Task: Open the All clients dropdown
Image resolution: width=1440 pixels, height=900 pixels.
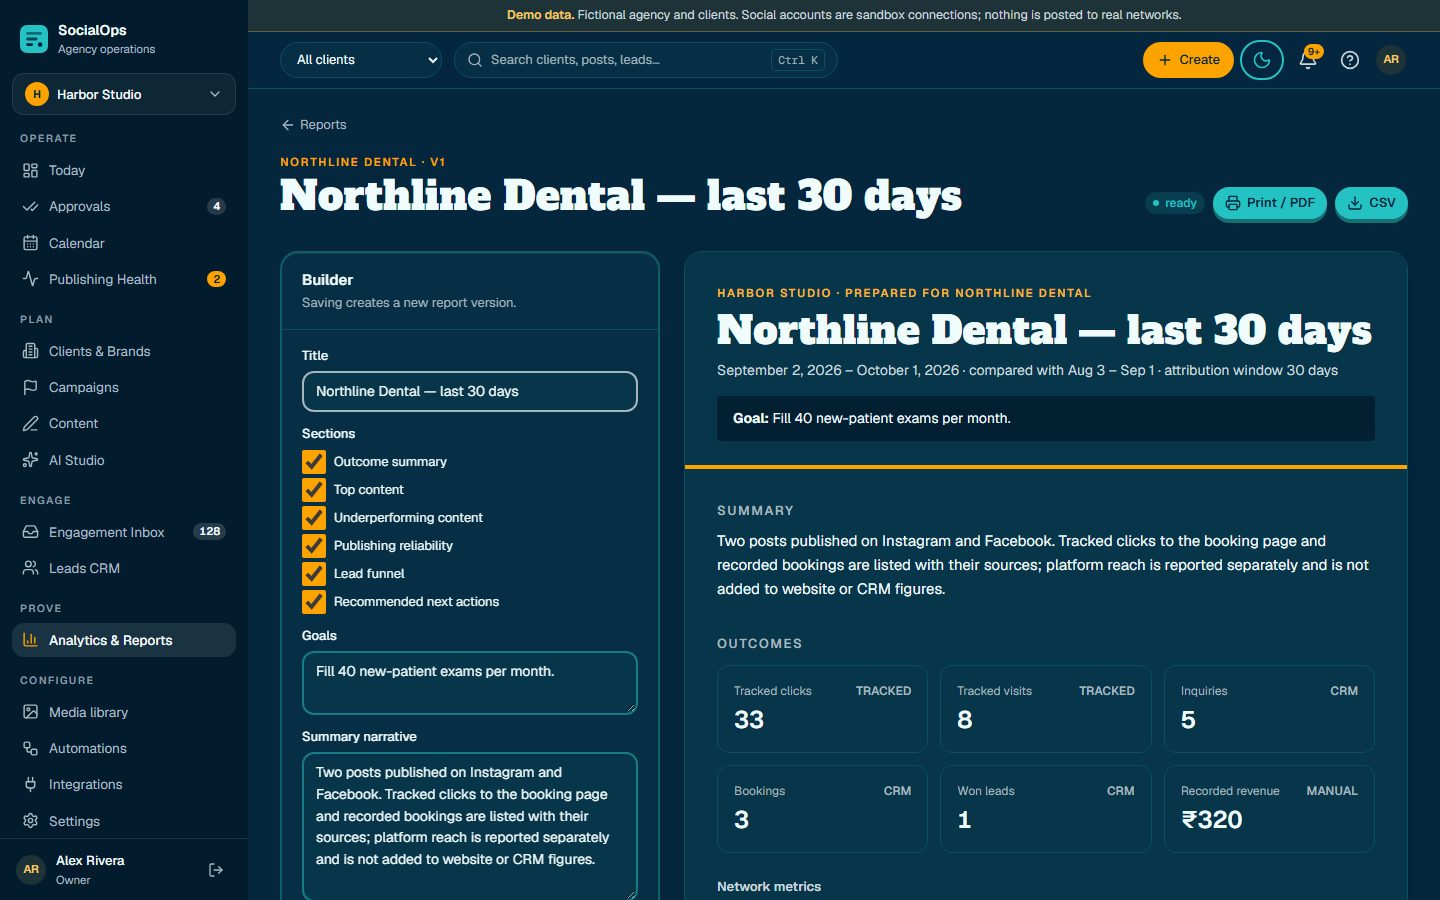Action: (x=361, y=60)
